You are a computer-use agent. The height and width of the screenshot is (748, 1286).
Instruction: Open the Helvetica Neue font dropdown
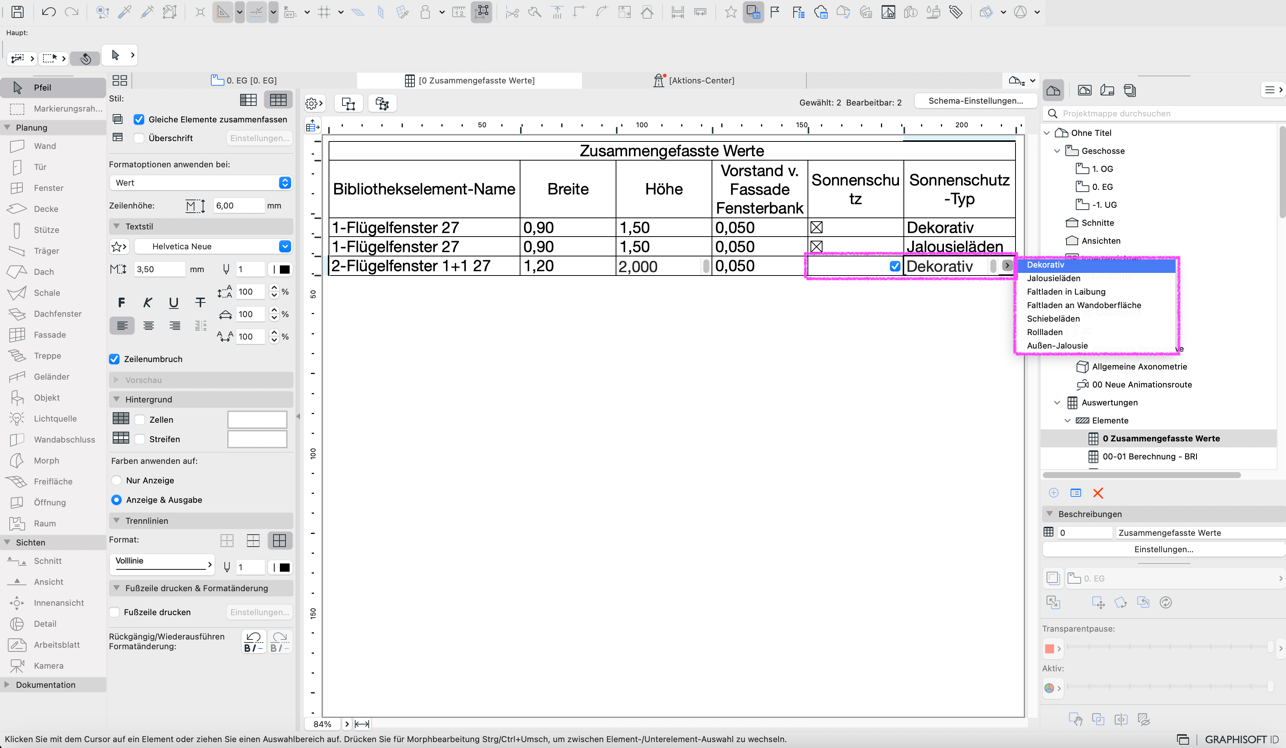(x=213, y=246)
